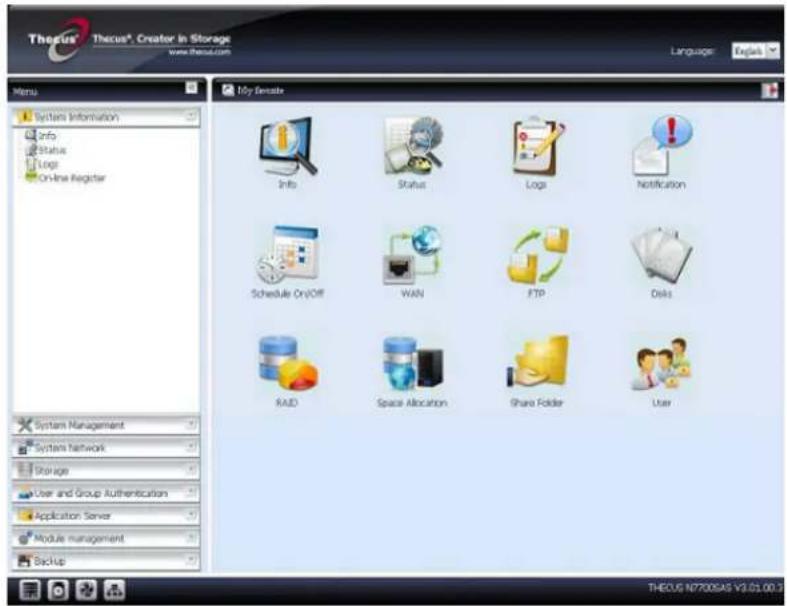Click the fan status icon in bottom bar
Screen dimensions: 787x606
coord(86,590)
